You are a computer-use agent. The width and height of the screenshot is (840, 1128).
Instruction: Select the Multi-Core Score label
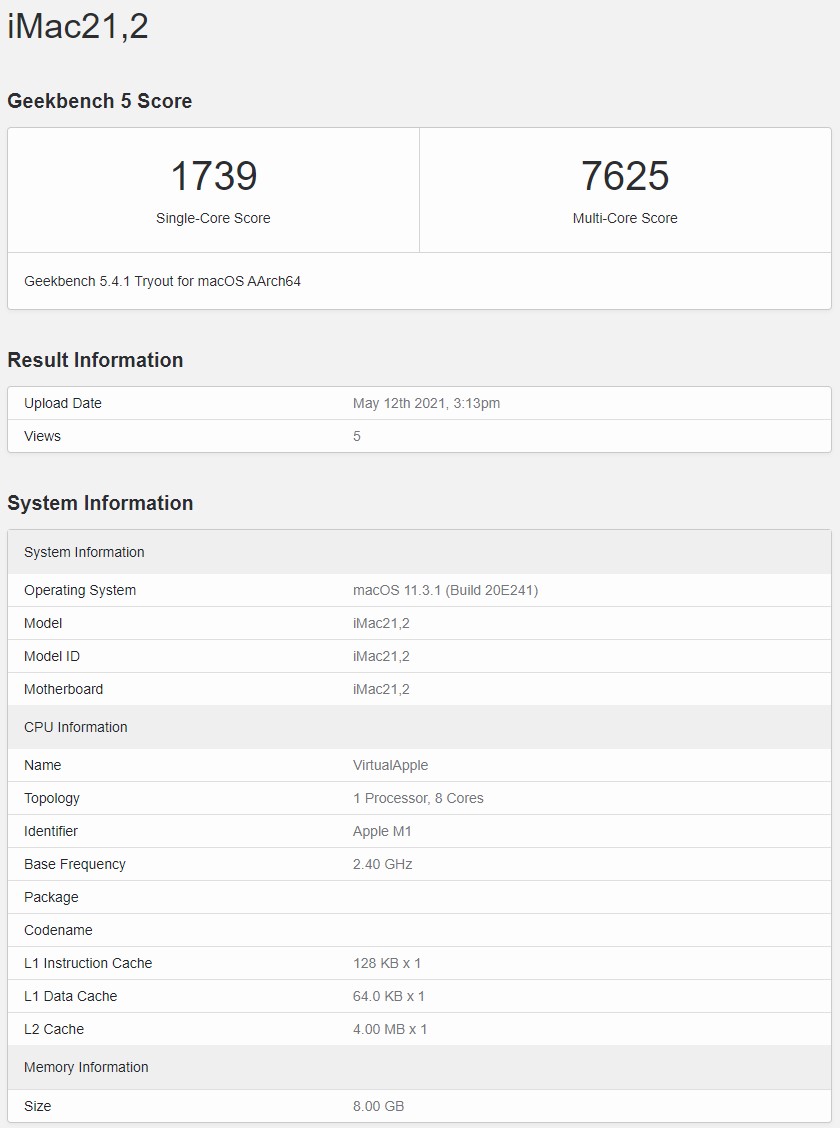pyautogui.click(x=625, y=218)
